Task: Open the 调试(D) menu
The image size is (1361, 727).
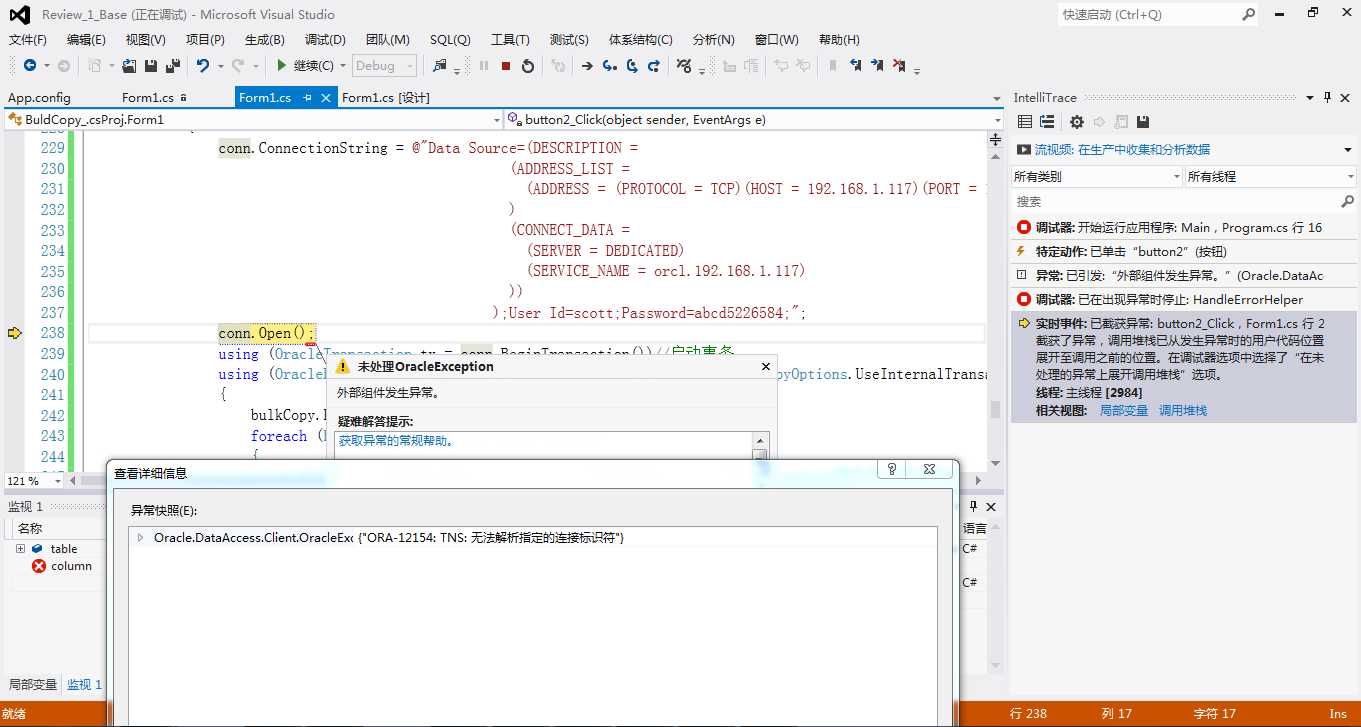Action: click(x=325, y=40)
